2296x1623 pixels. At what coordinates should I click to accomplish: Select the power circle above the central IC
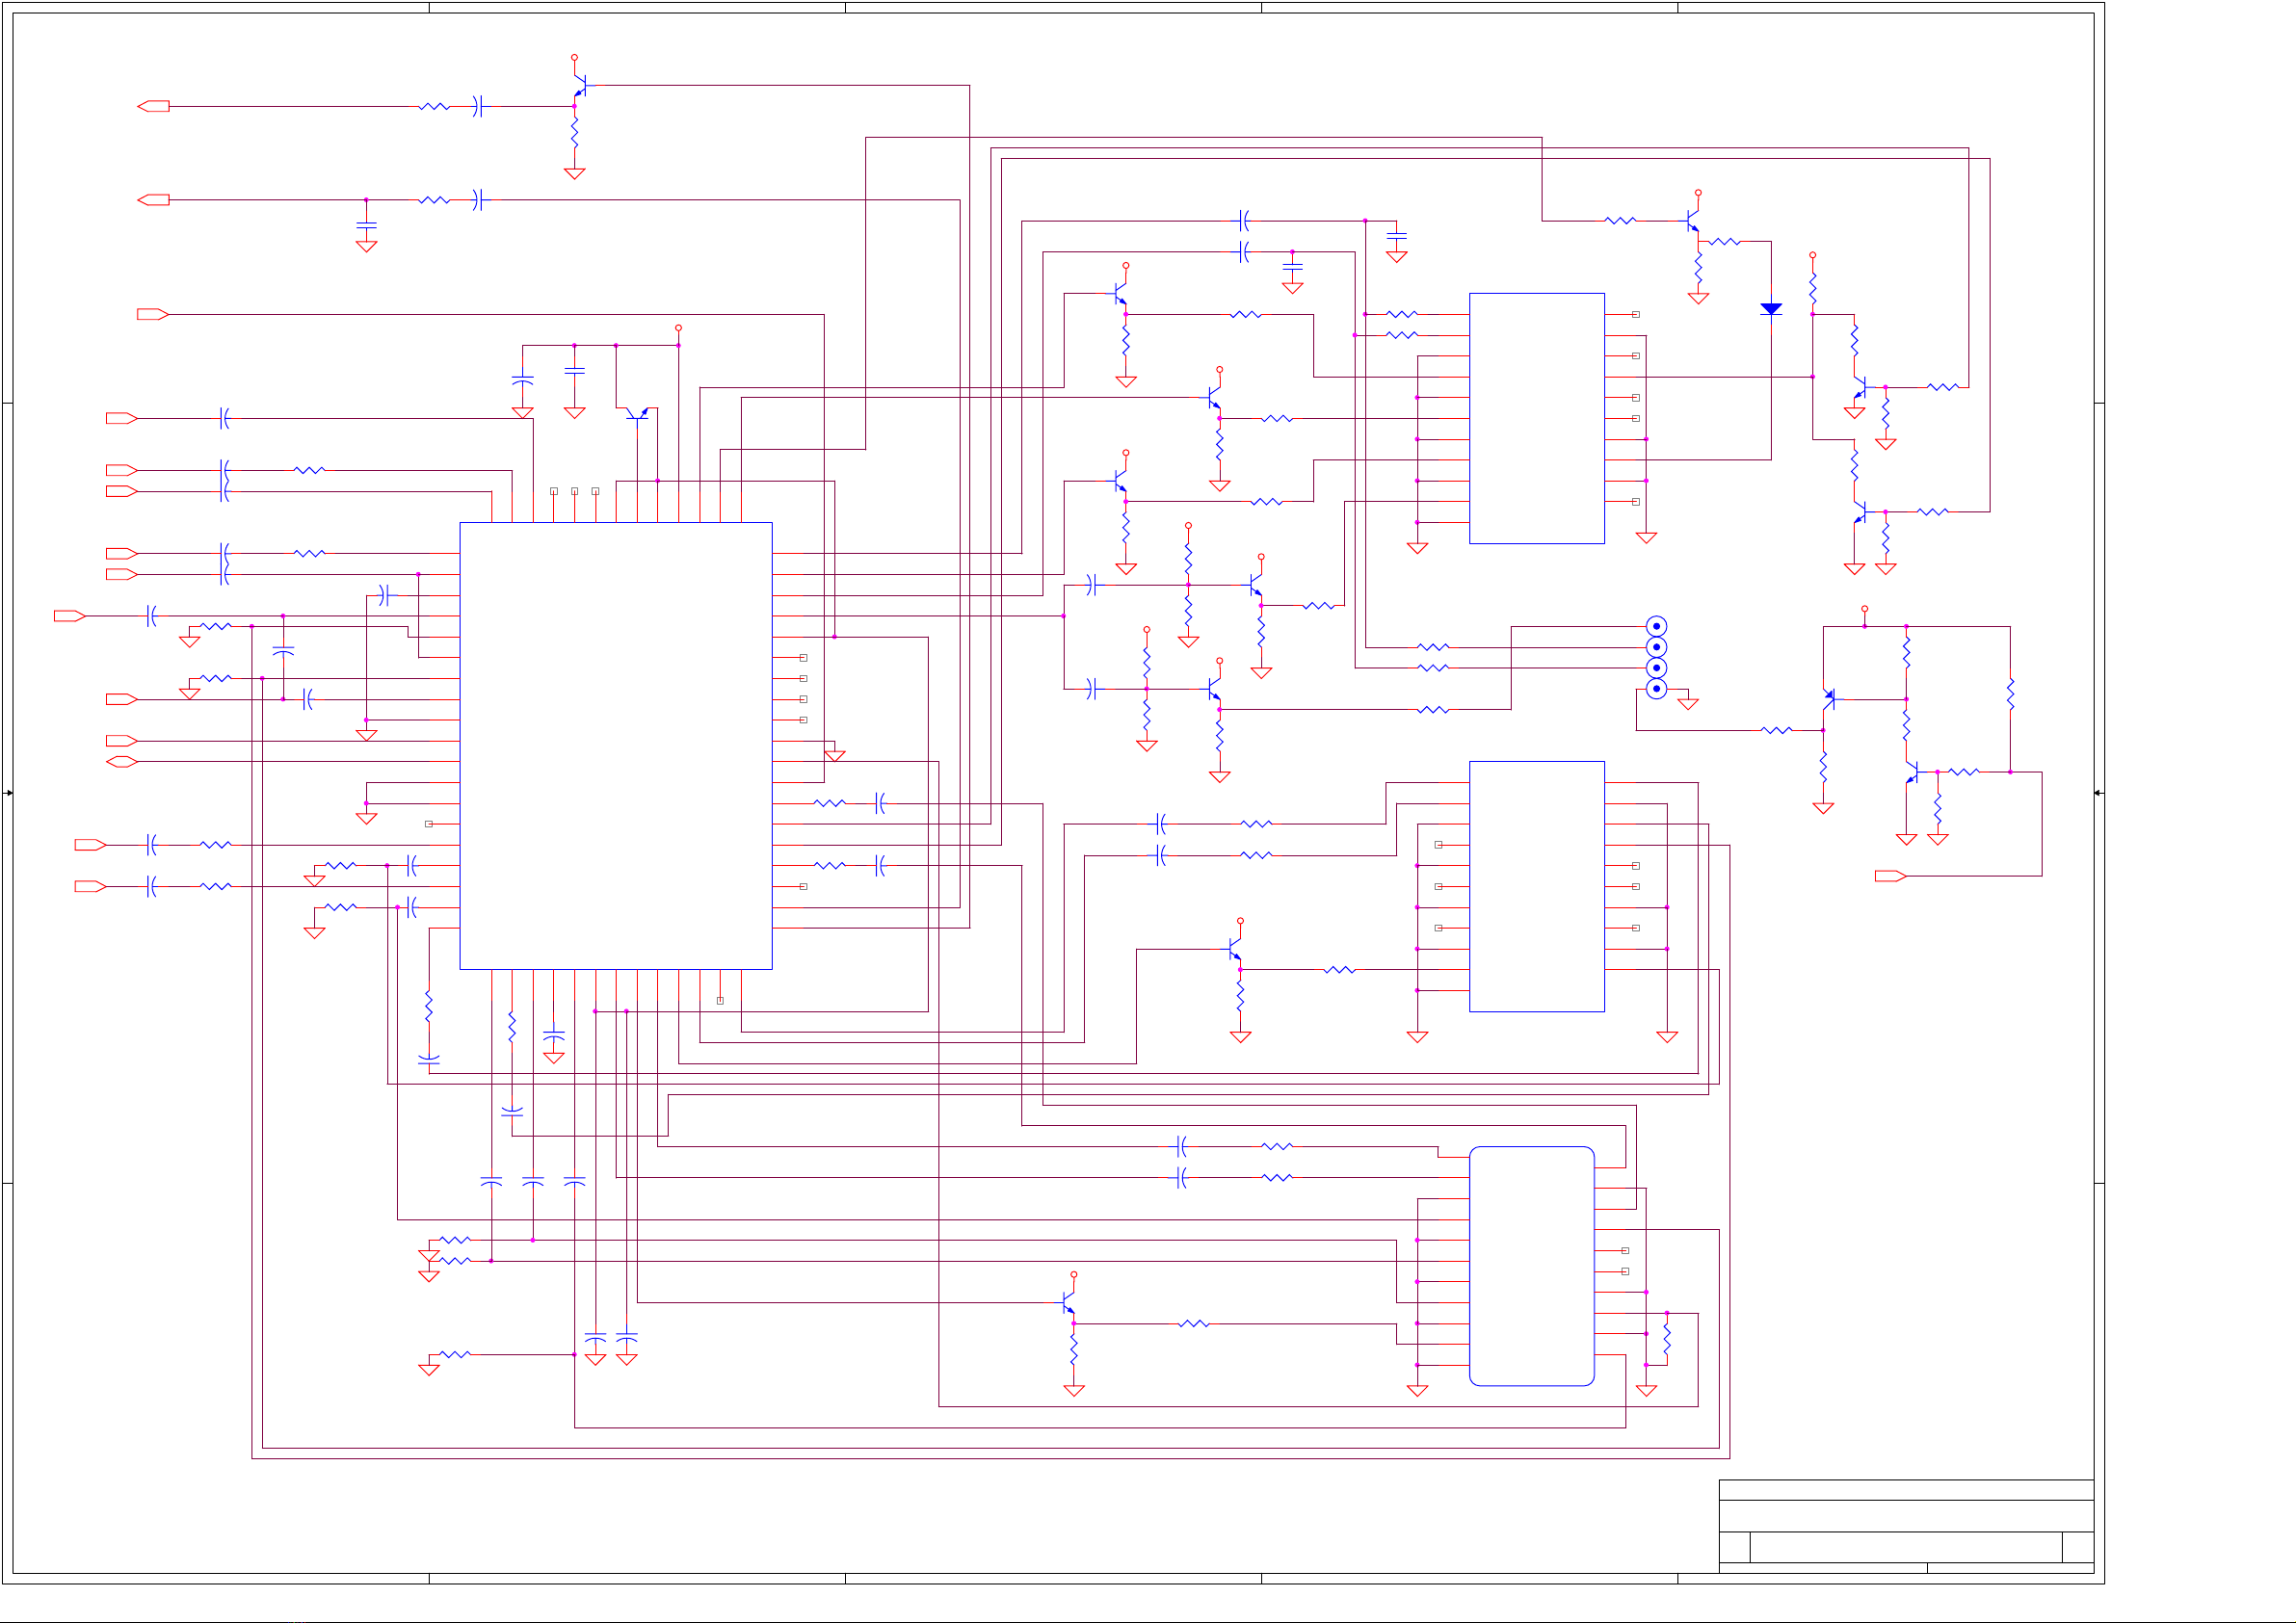tap(678, 328)
